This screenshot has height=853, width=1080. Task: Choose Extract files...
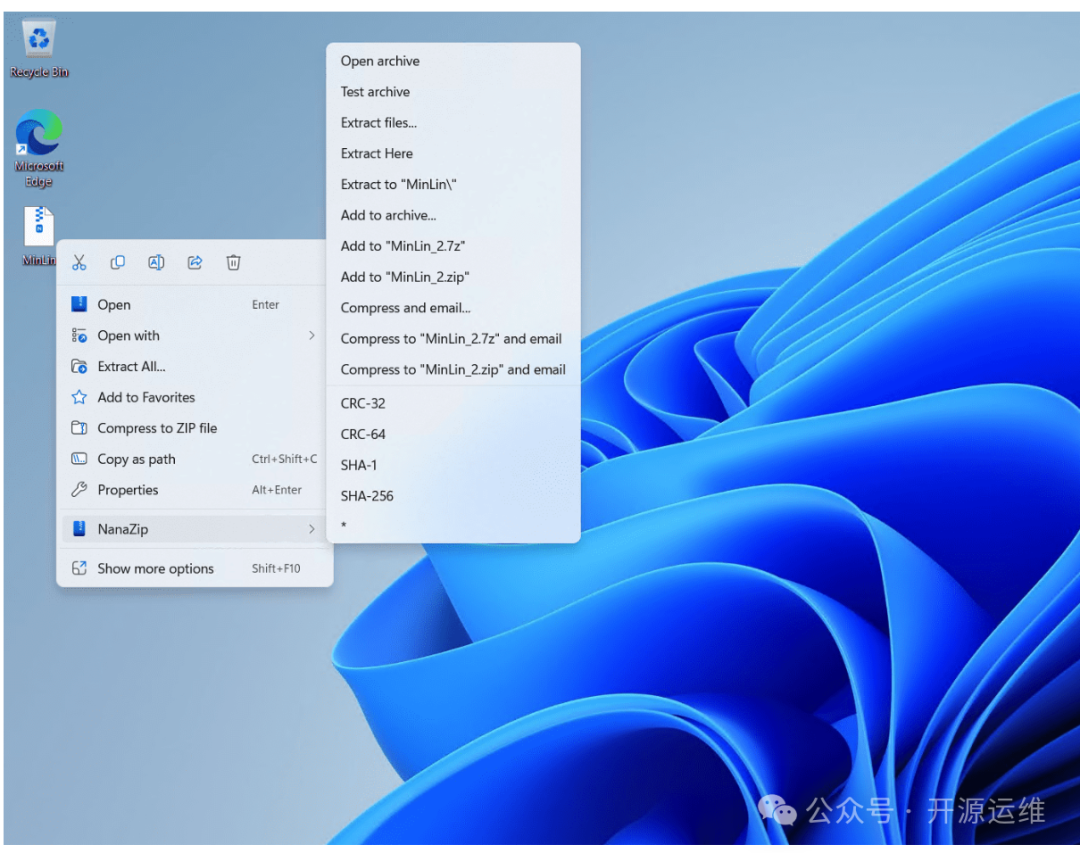click(x=453, y=123)
